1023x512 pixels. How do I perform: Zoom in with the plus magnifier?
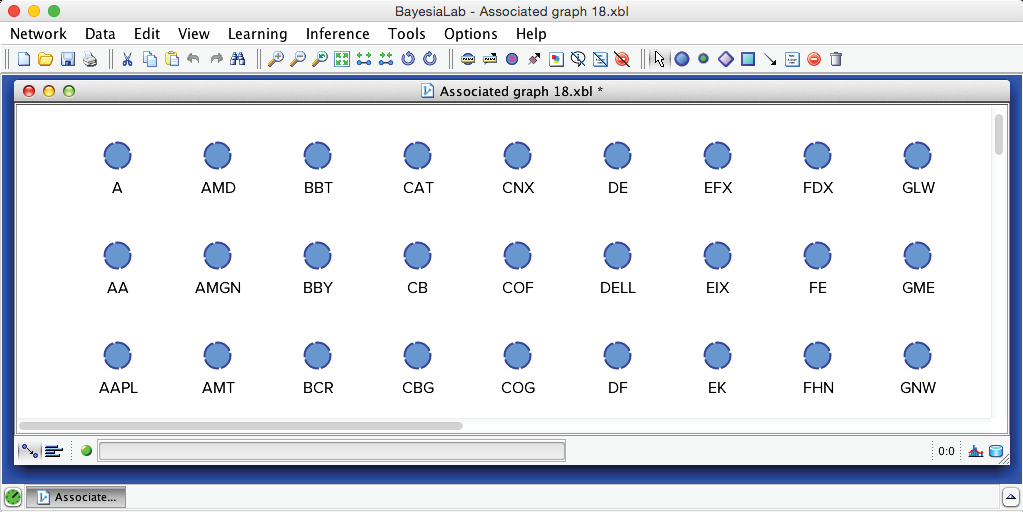click(276, 59)
